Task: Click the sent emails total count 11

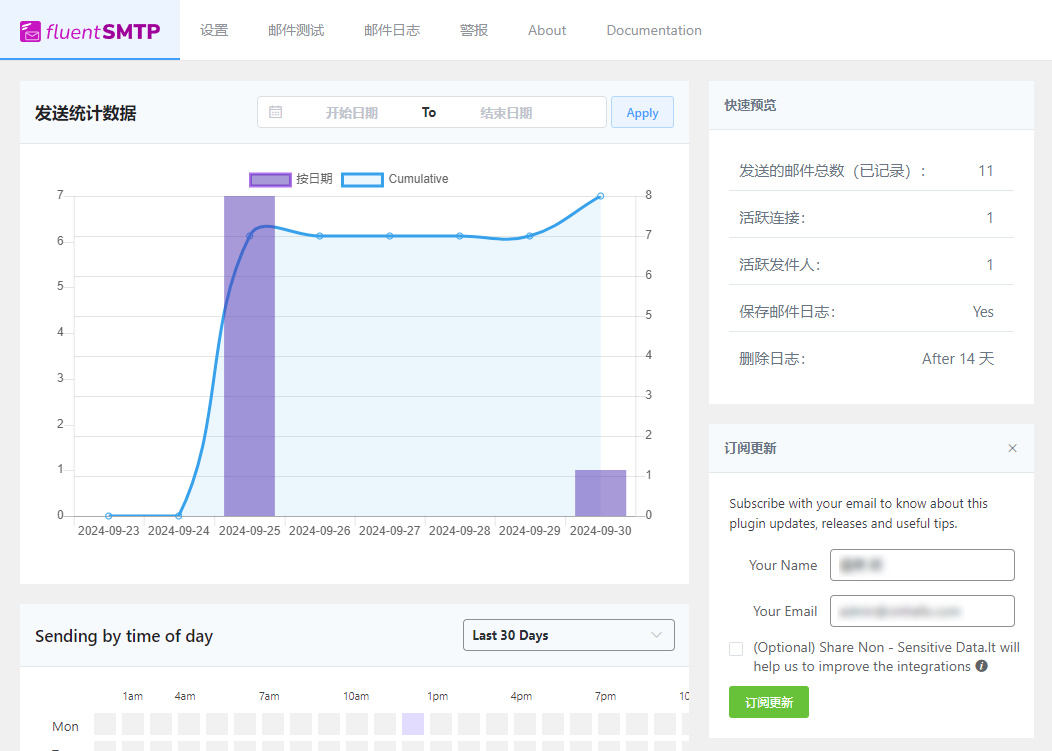Action: [x=985, y=170]
